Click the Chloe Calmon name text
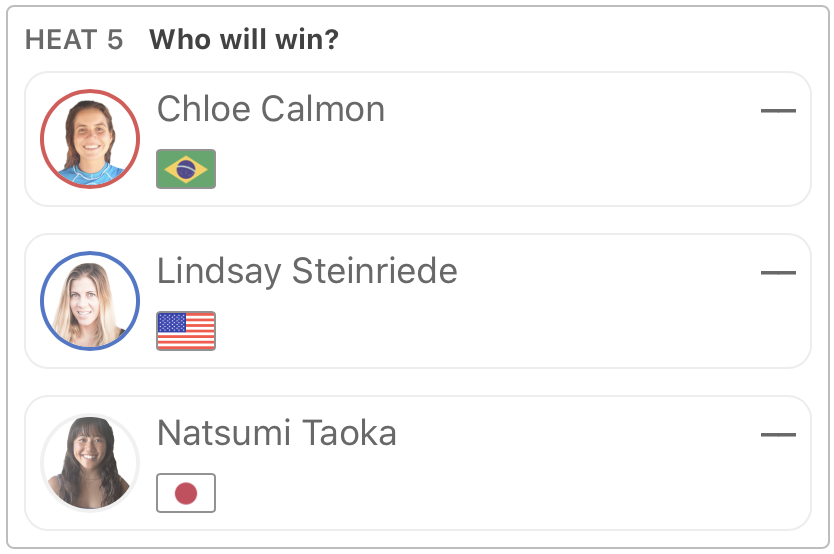The width and height of the screenshot is (834, 554). [271, 109]
